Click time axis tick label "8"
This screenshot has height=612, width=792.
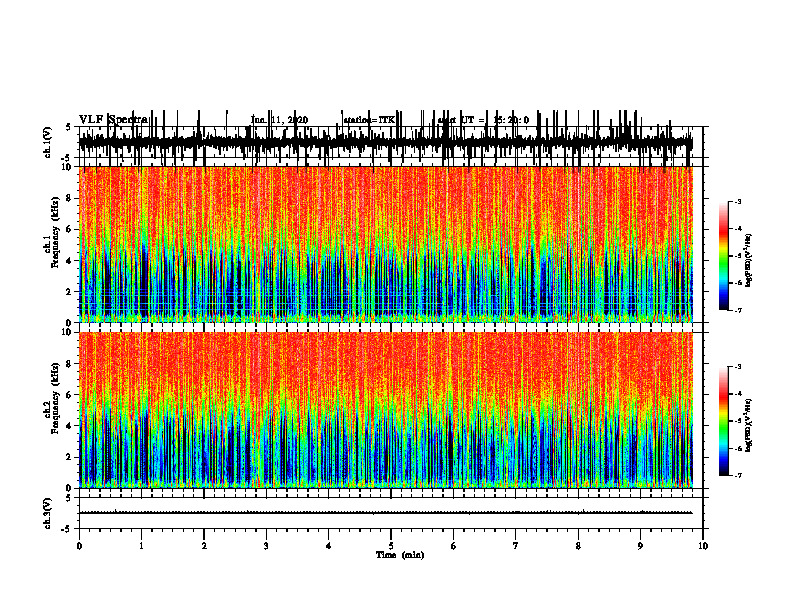(578, 546)
